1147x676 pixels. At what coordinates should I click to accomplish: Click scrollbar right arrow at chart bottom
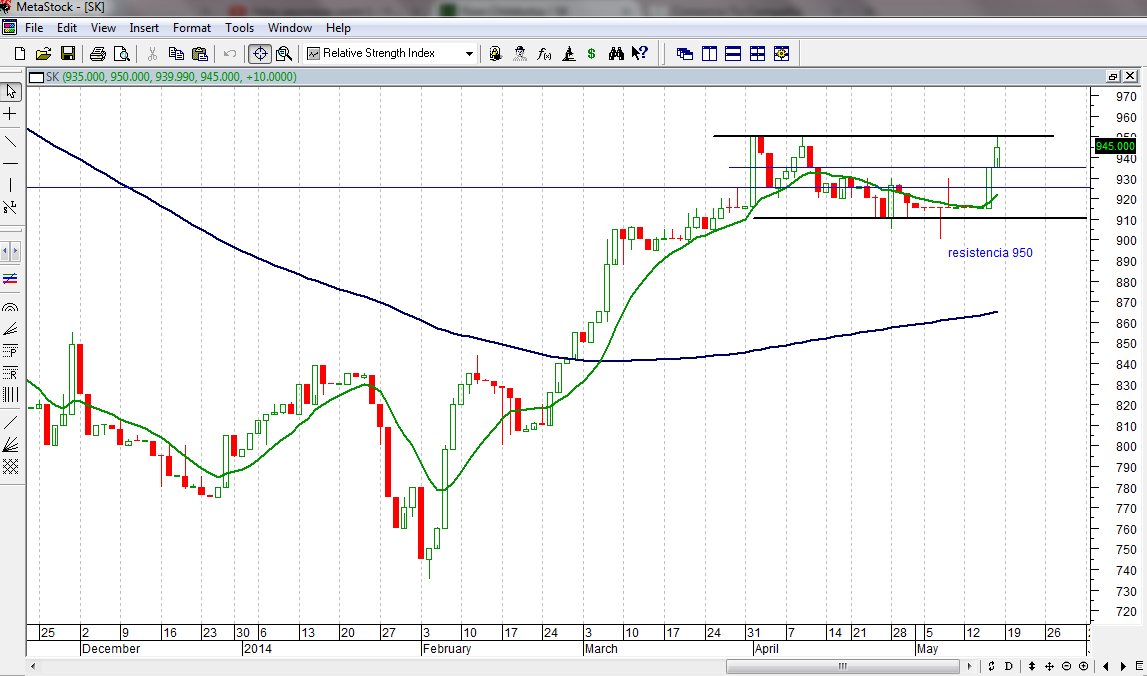coord(970,666)
